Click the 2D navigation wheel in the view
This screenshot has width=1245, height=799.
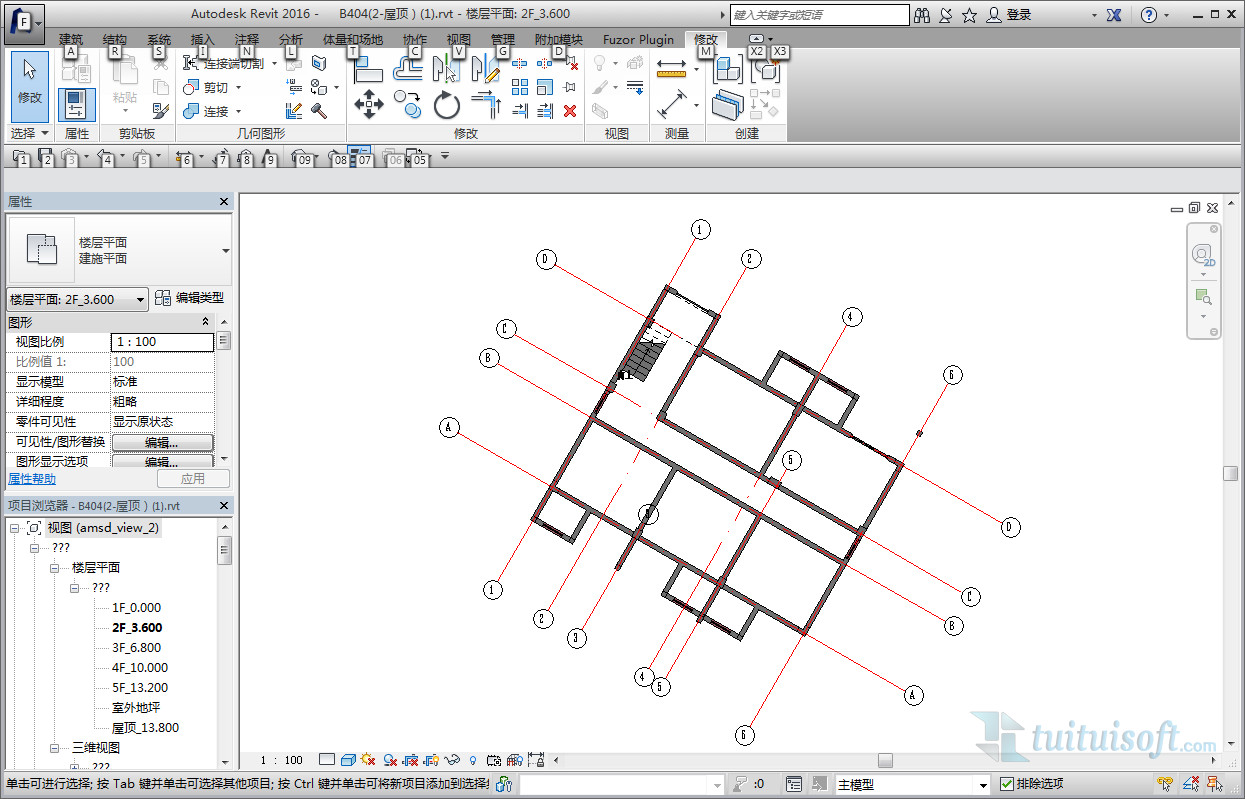pyautogui.click(x=1202, y=255)
